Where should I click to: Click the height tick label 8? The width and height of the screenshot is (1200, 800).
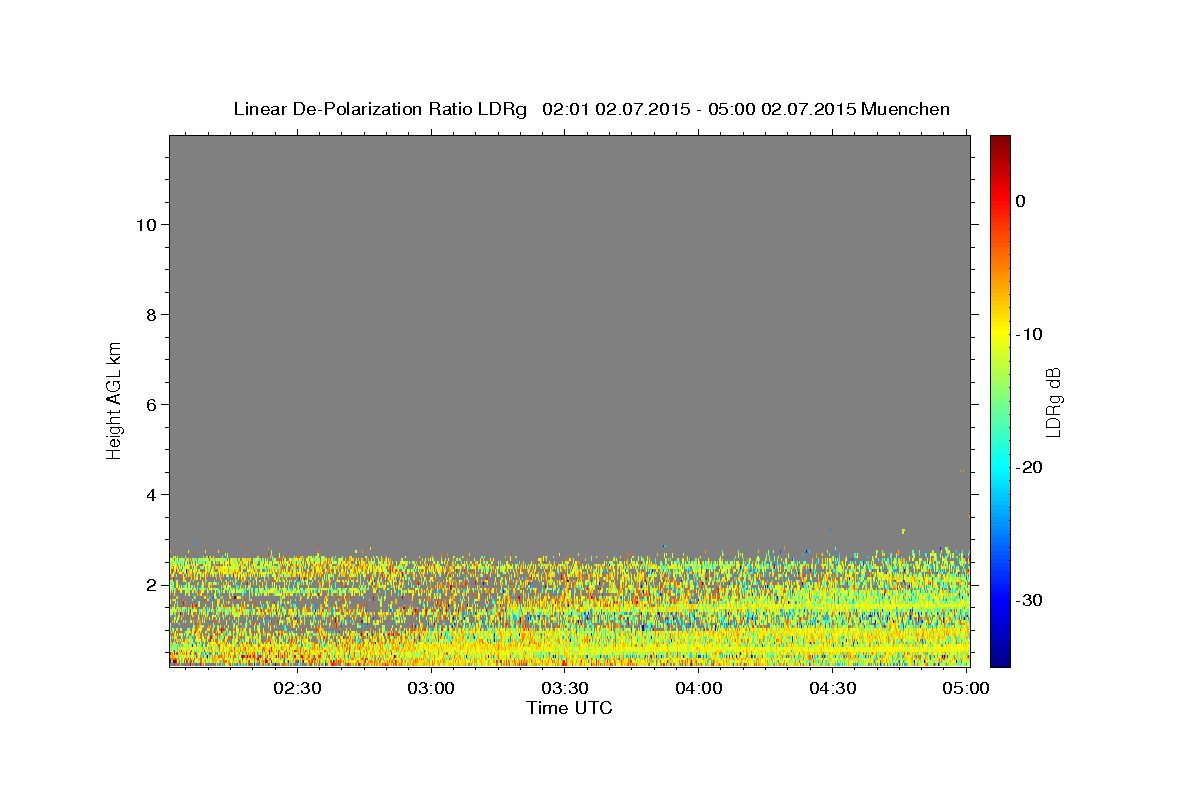(152, 314)
